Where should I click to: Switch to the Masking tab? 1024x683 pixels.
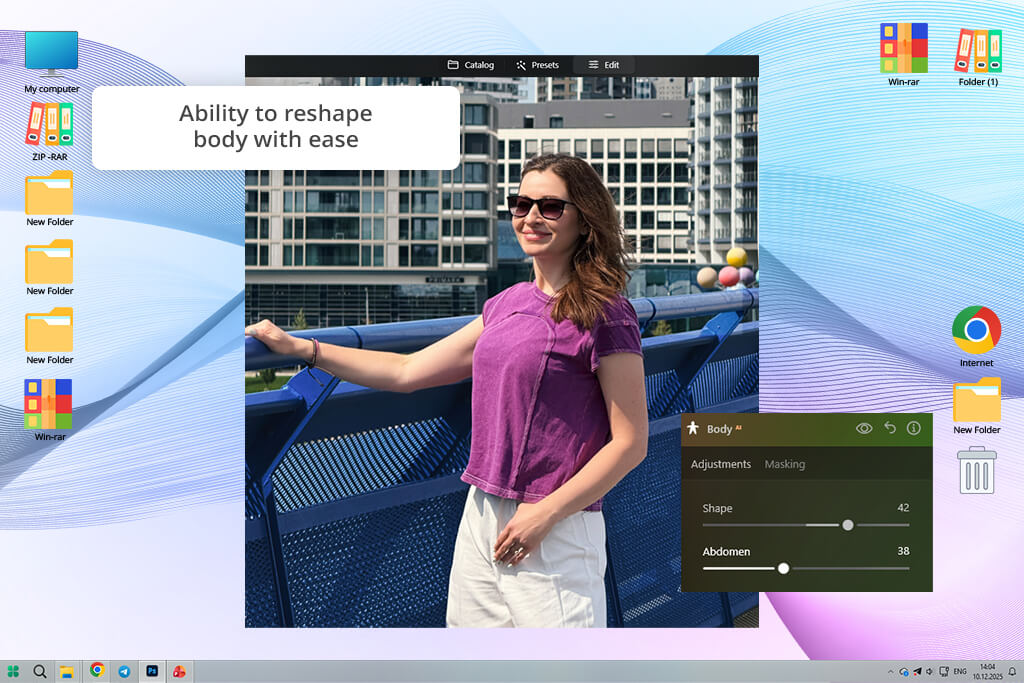(784, 464)
